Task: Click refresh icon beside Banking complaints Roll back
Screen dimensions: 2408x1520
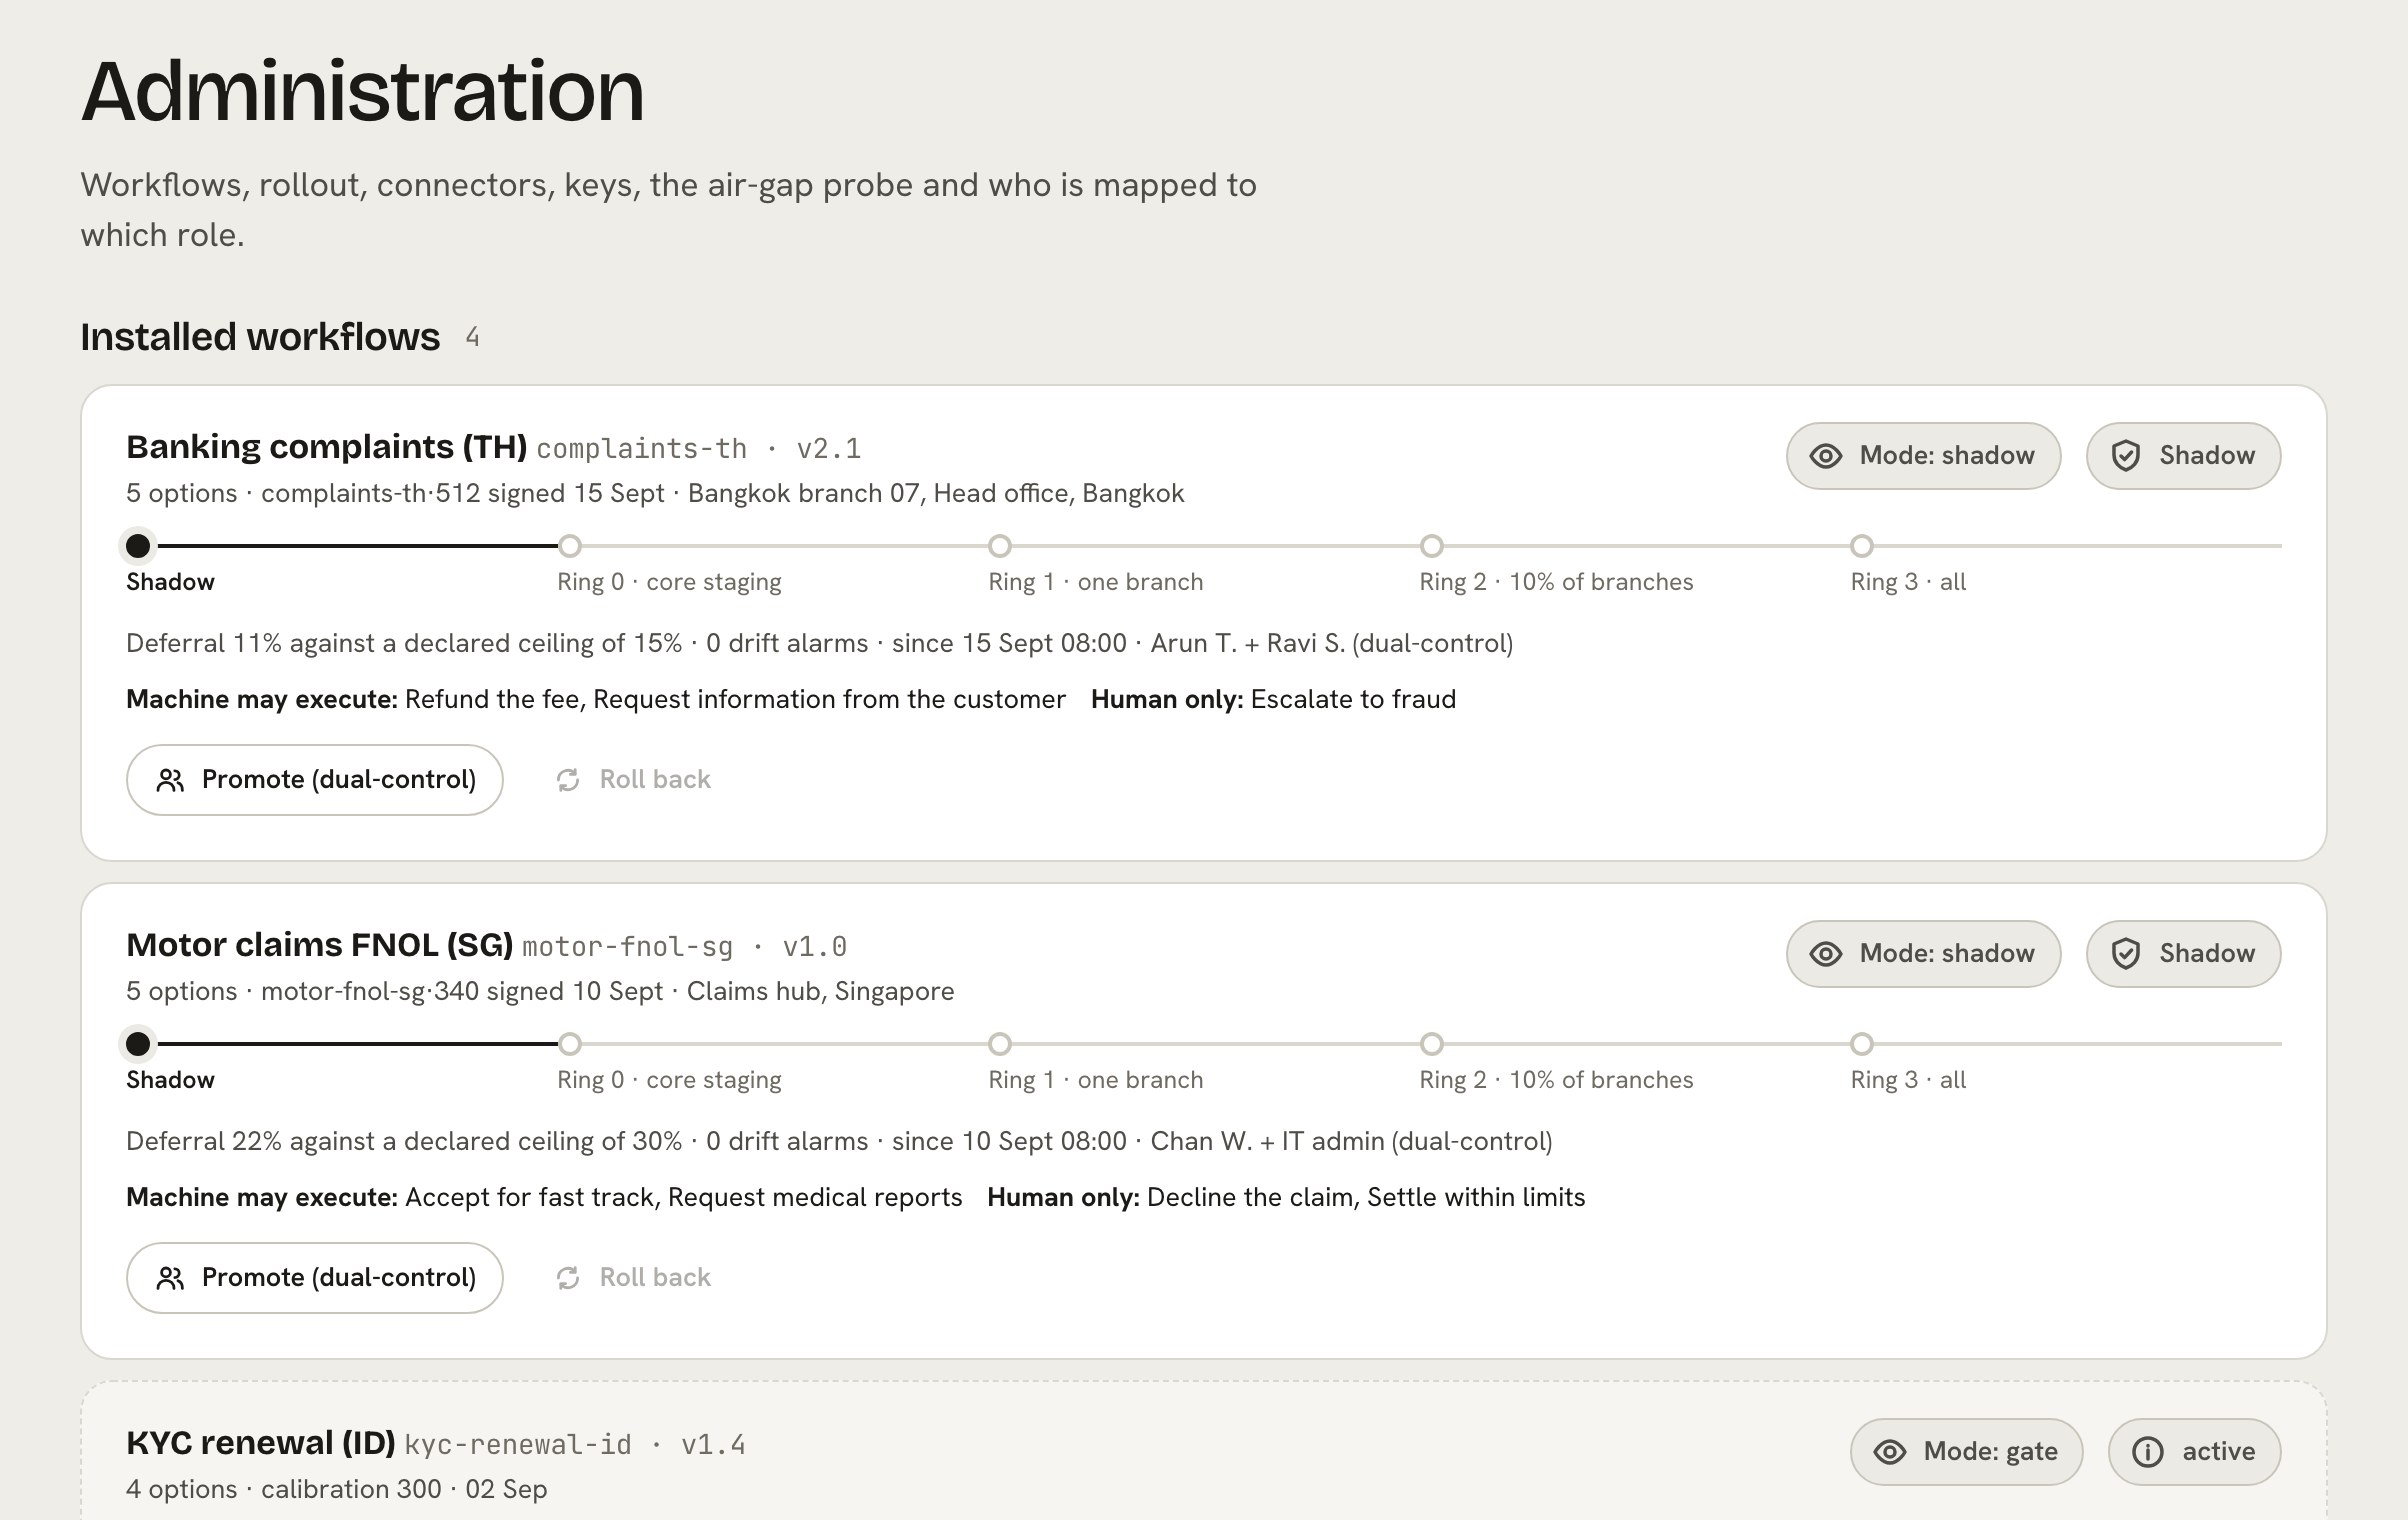Action: pos(568,780)
